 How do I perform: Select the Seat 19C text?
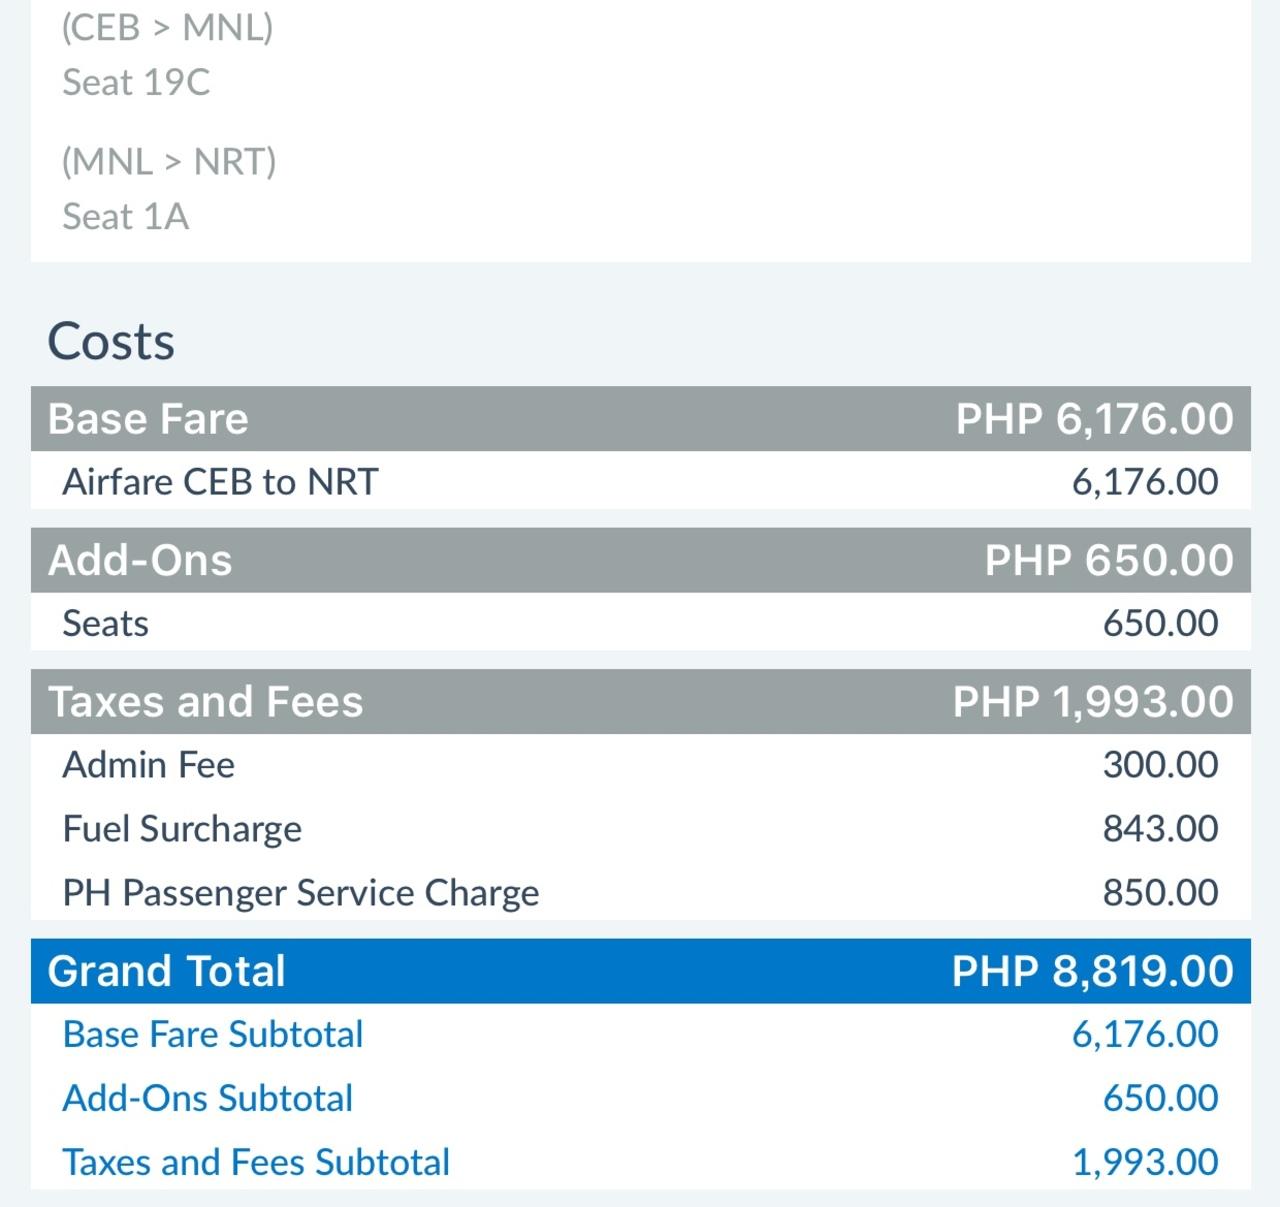coord(136,82)
